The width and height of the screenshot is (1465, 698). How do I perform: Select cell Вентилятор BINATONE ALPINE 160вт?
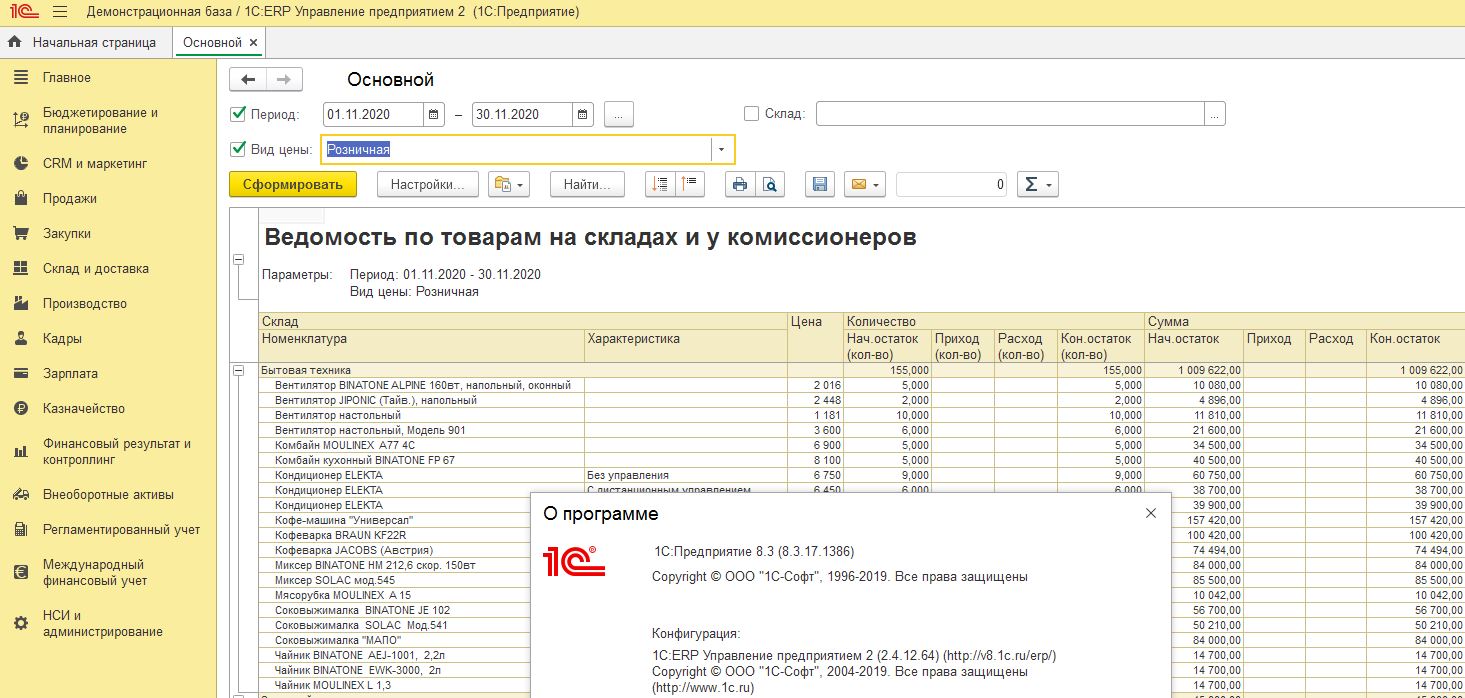(421, 385)
